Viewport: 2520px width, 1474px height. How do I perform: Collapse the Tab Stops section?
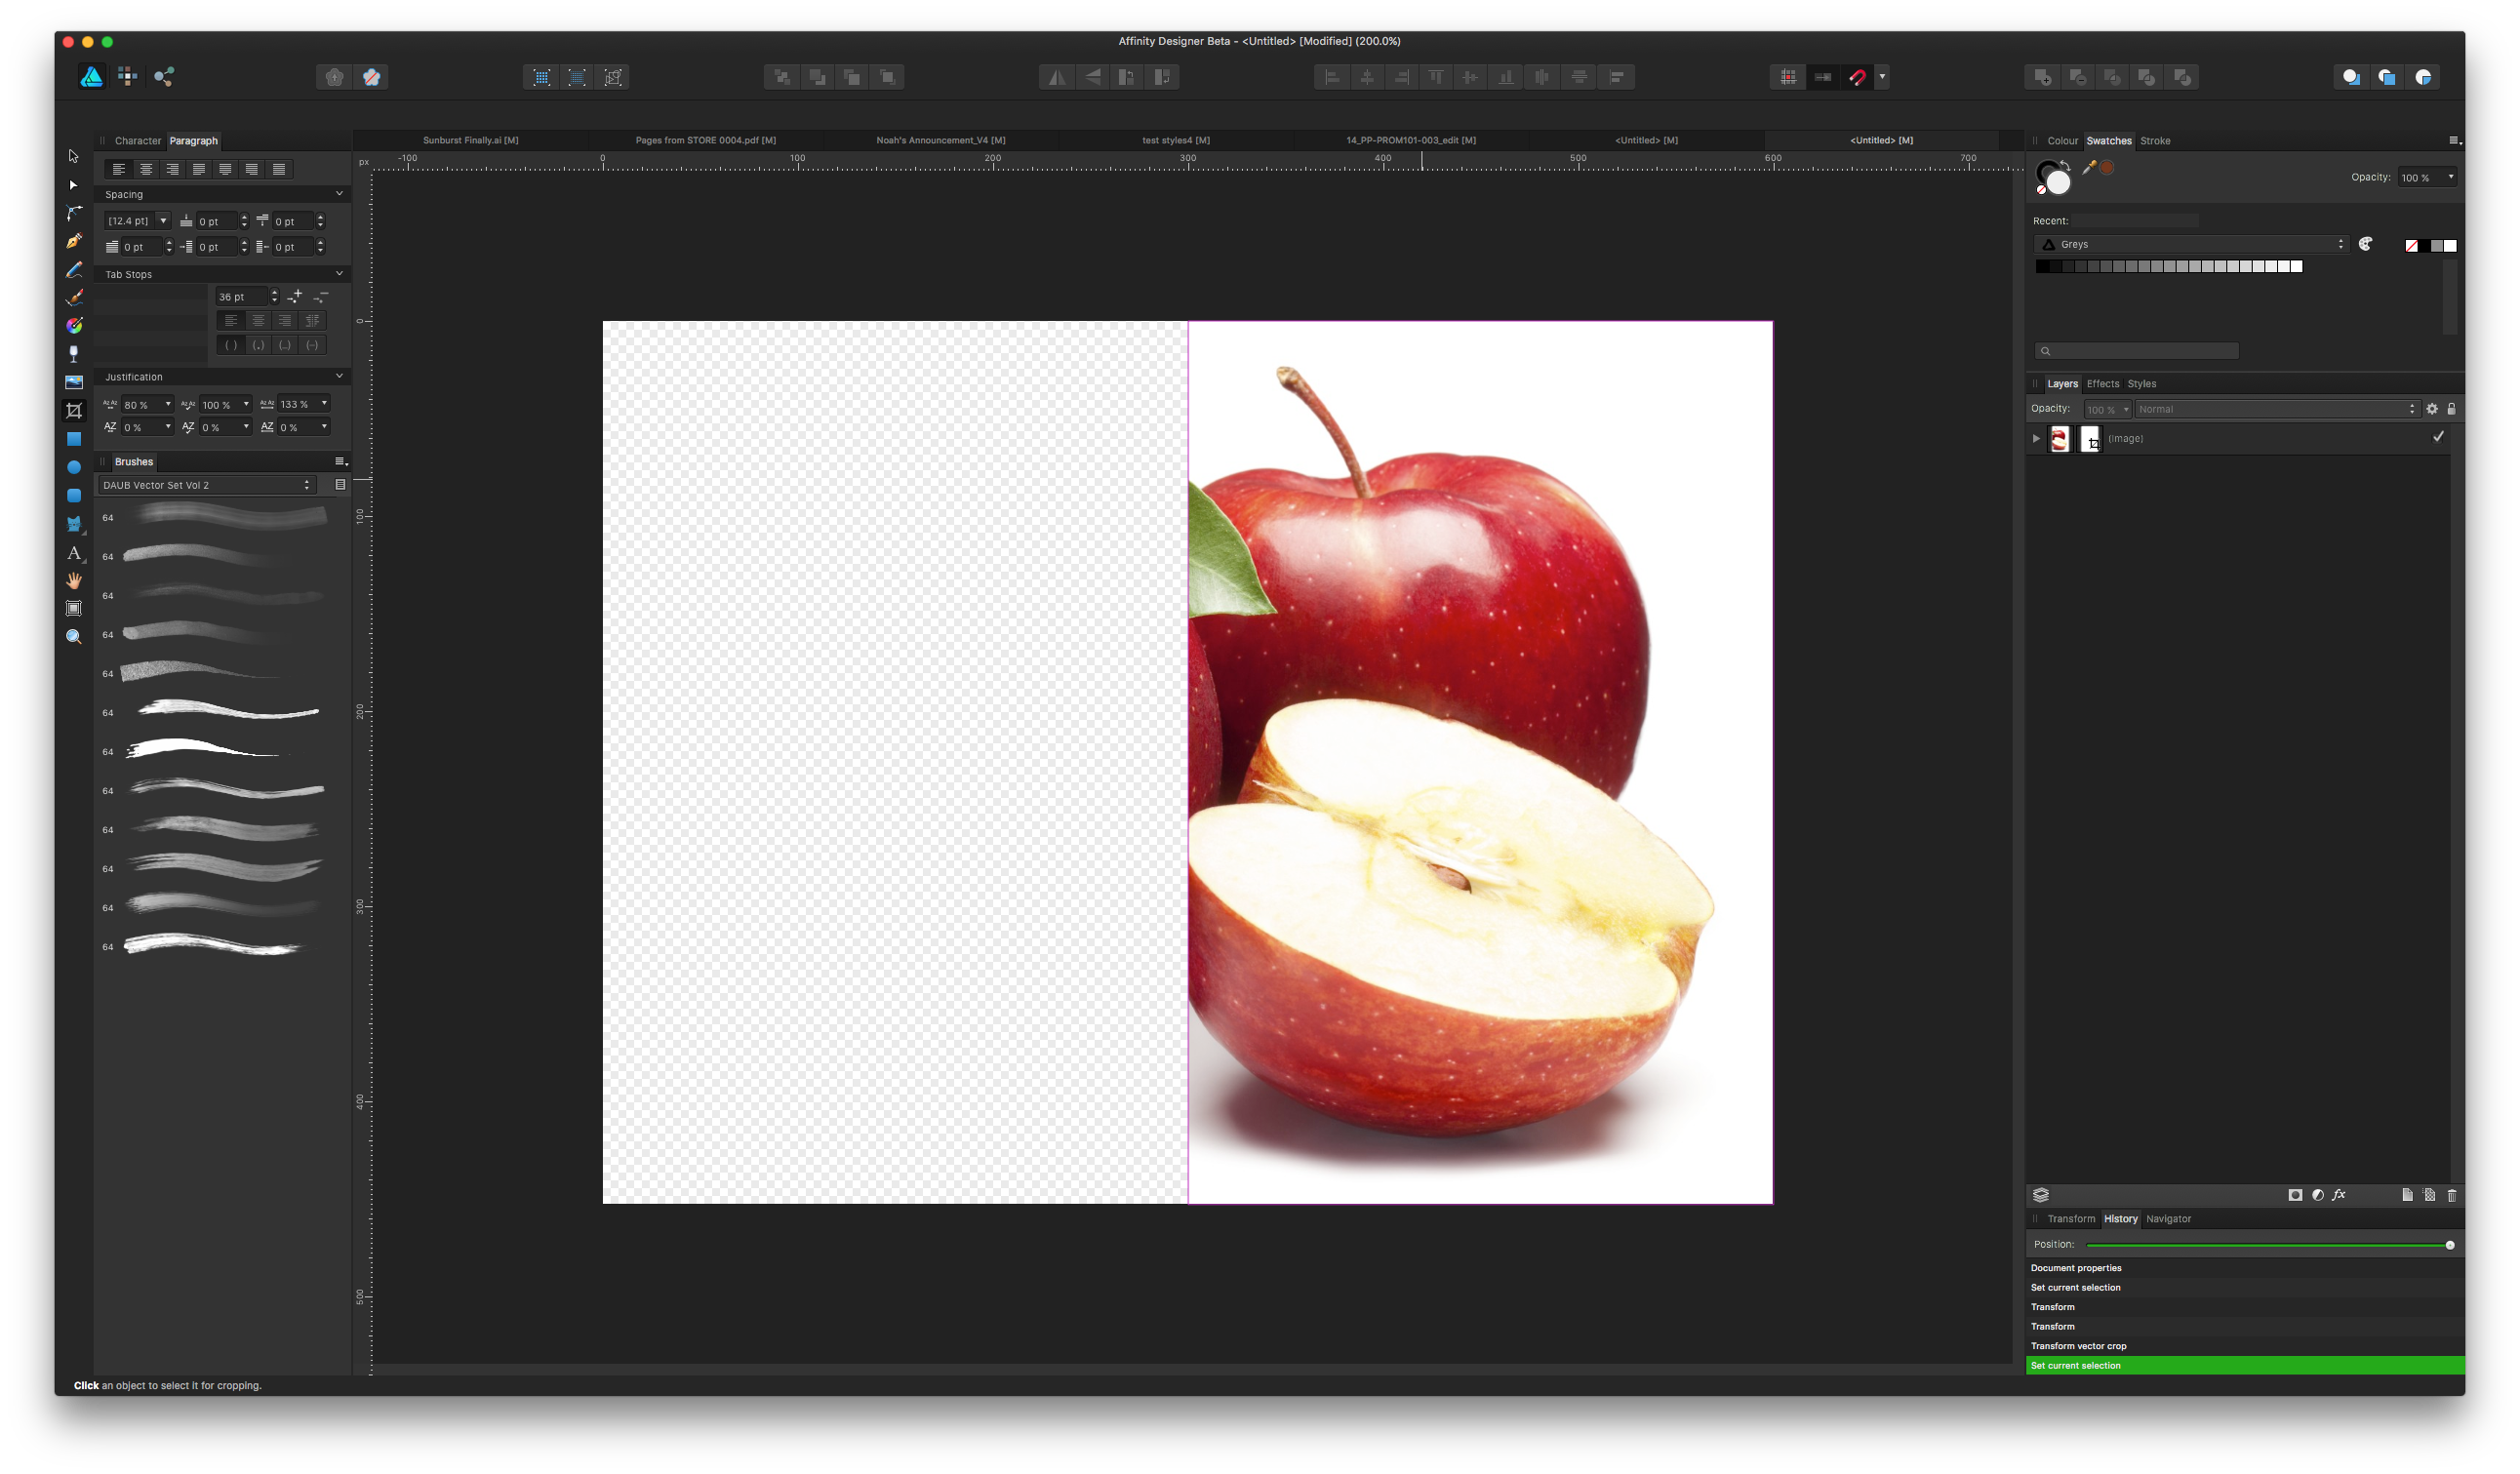[x=339, y=273]
